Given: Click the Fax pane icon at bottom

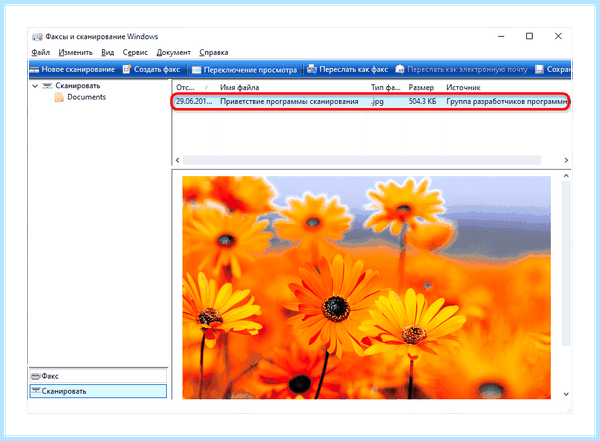Looking at the screenshot, I should point(36,376).
